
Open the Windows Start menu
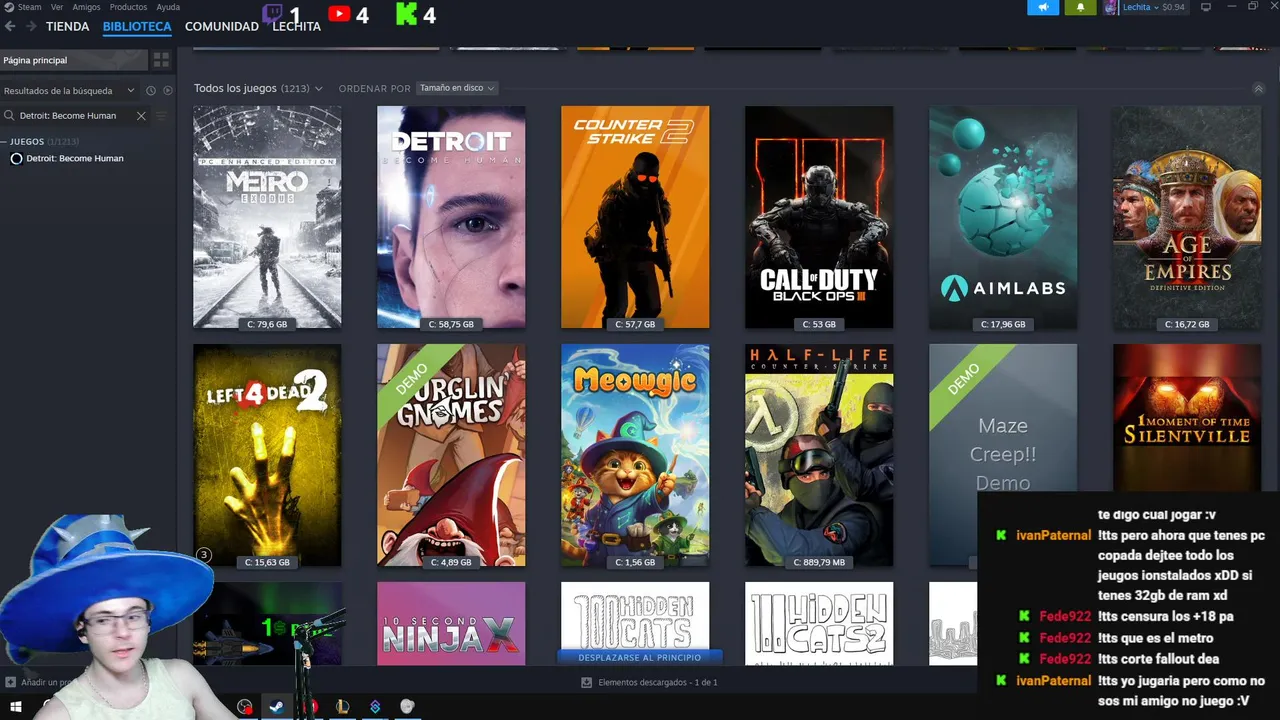click(16, 707)
